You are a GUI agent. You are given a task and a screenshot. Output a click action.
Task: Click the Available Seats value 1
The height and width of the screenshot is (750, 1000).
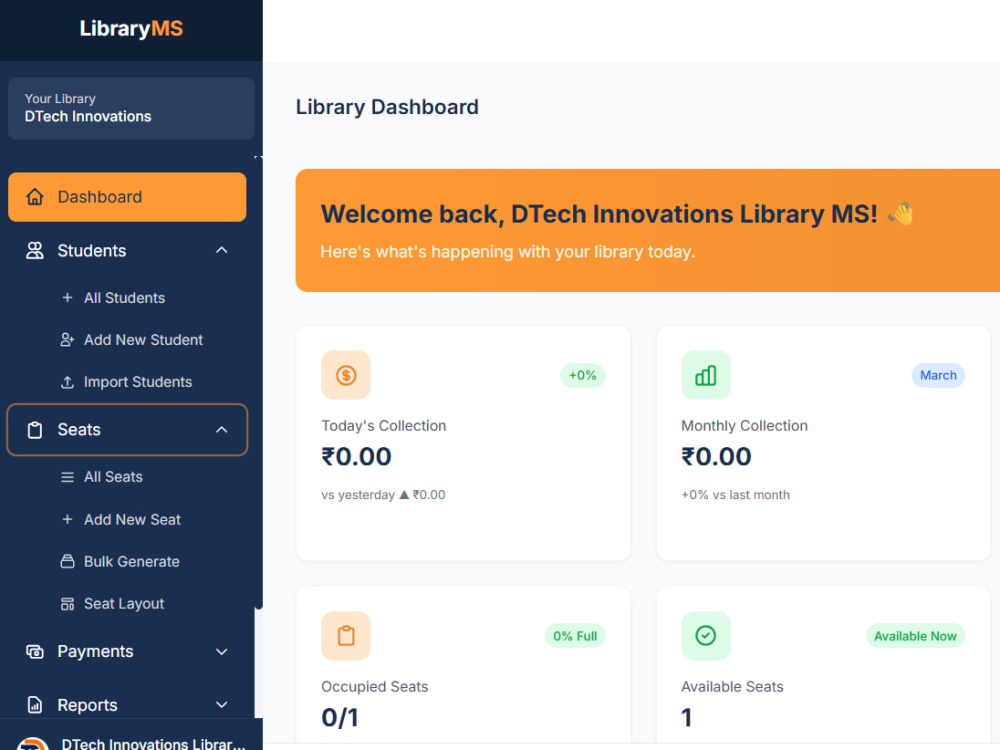click(x=686, y=718)
